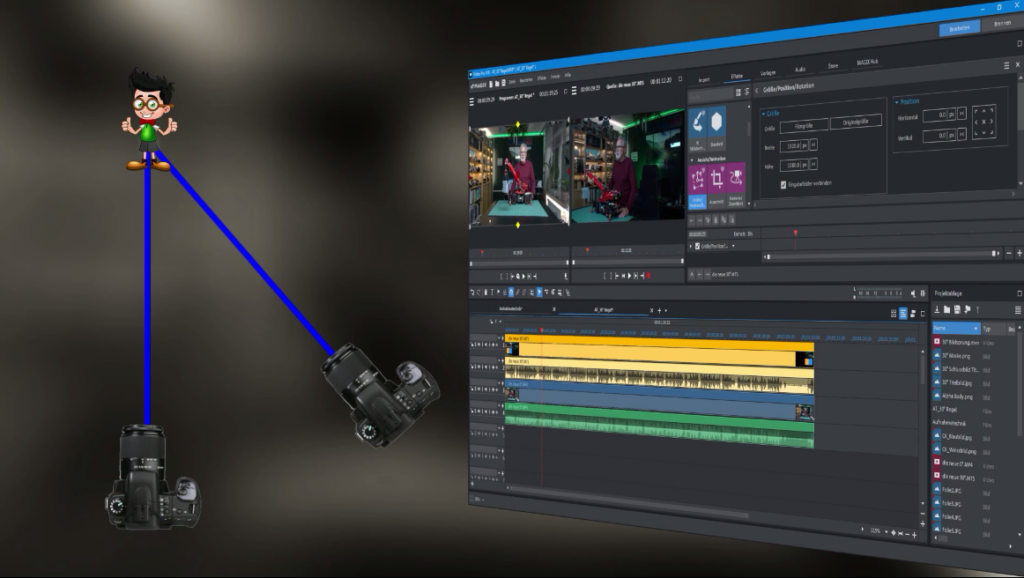Collapse the Größe section

tap(763, 114)
